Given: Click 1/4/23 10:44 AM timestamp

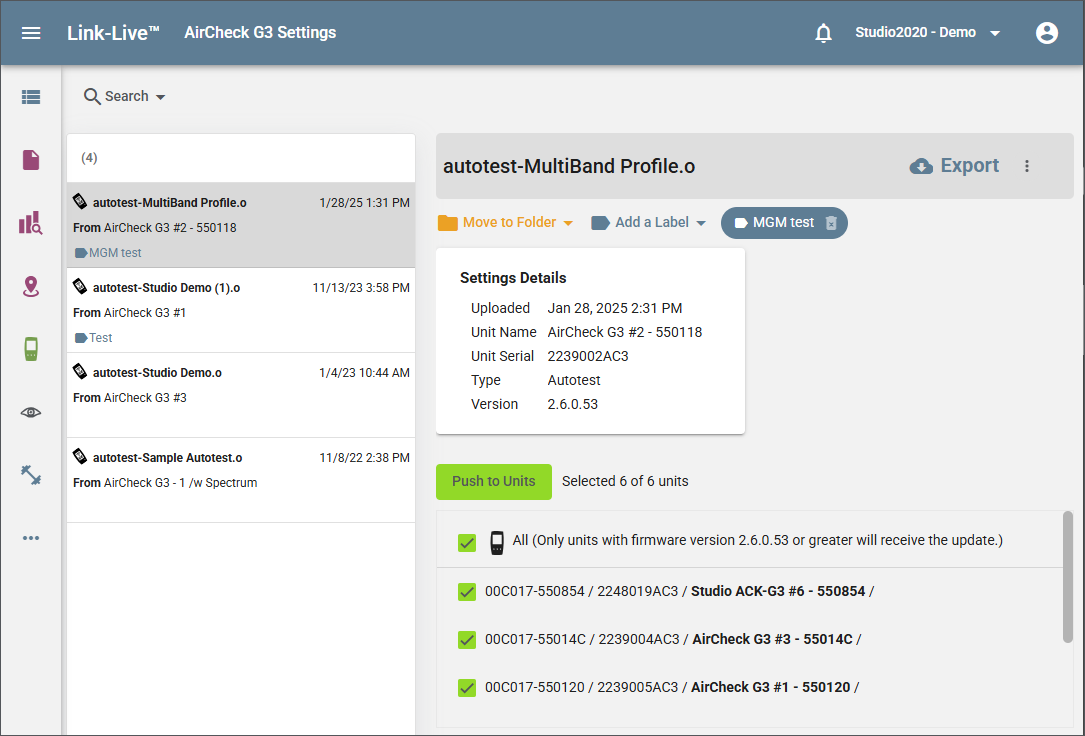Looking at the screenshot, I should coord(364,372).
